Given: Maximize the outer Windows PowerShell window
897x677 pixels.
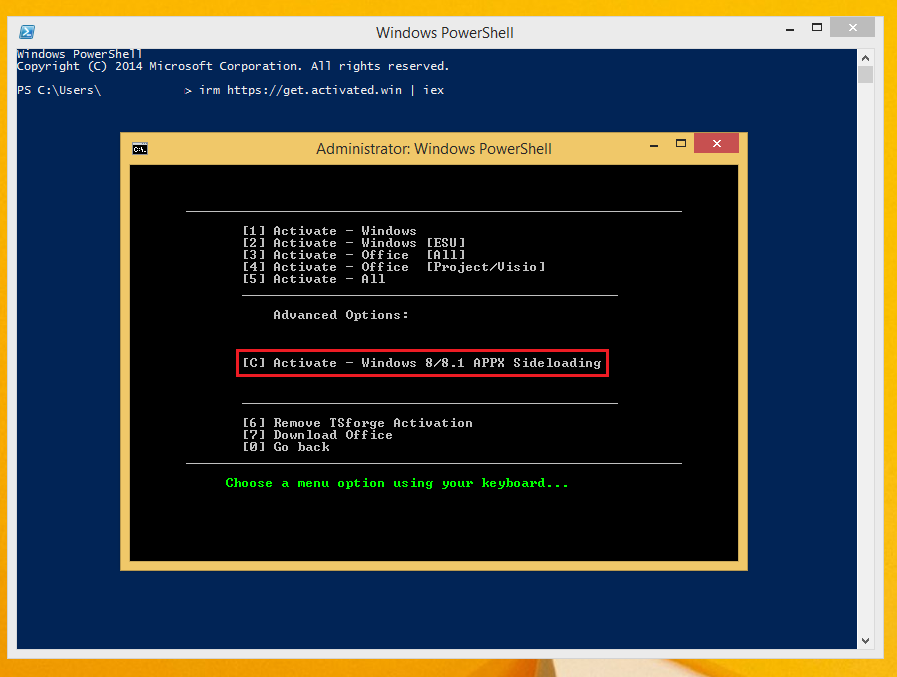Looking at the screenshot, I should click(x=817, y=27).
